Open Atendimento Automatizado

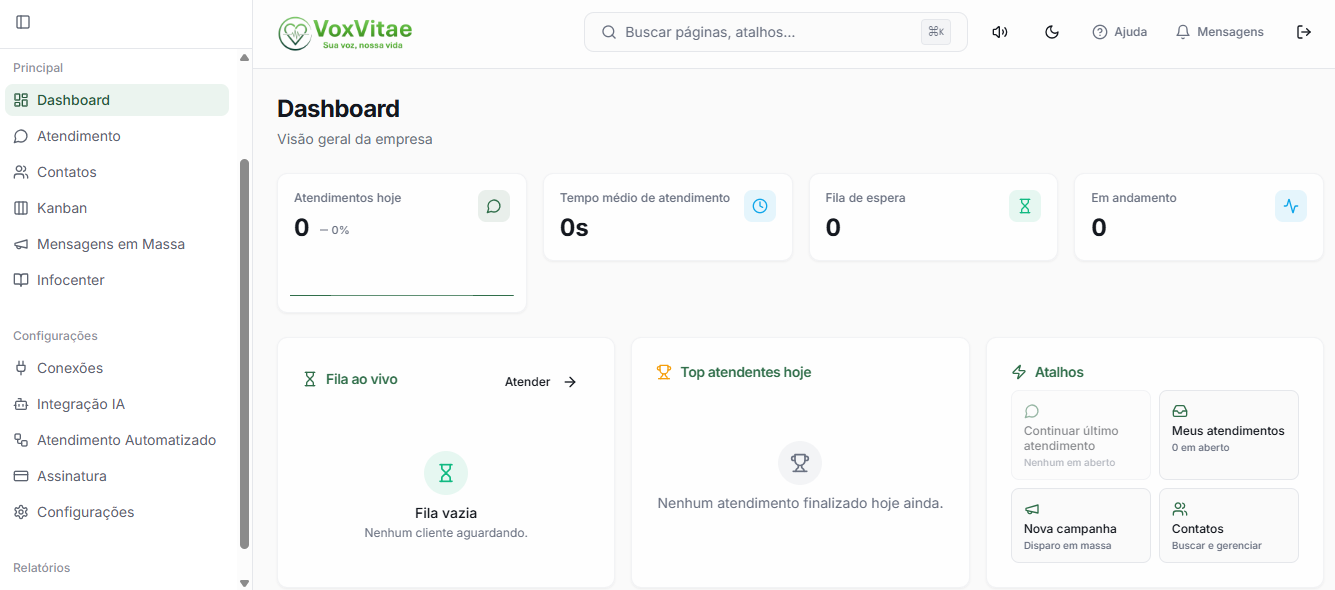click(x=117, y=440)
